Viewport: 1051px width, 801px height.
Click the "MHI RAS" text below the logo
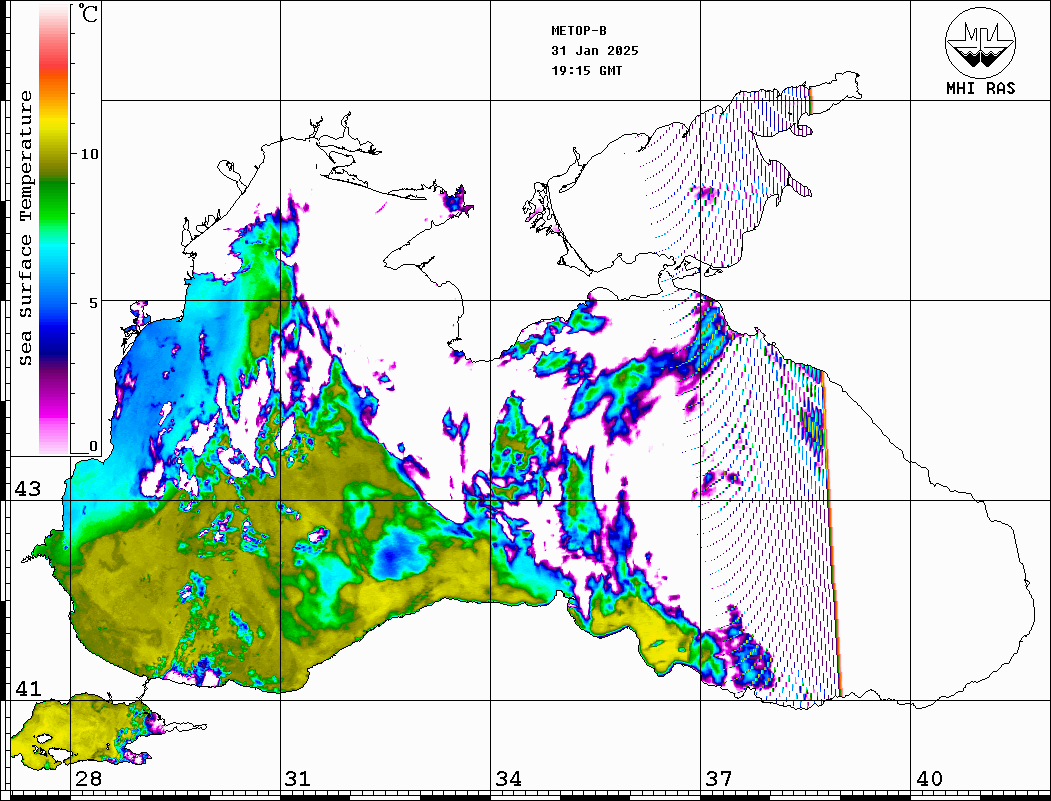[x=980, y=89]
